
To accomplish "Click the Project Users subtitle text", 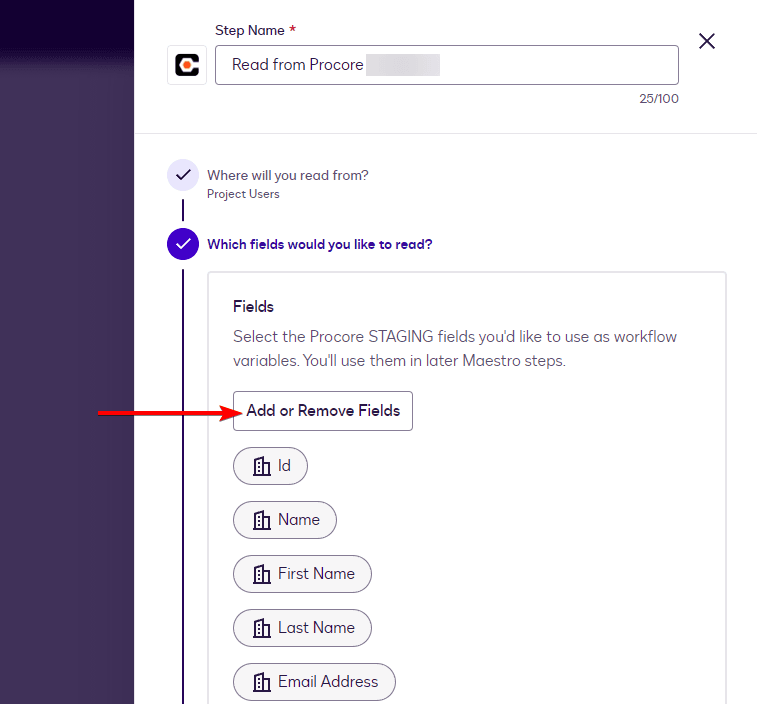I will 243,194.
